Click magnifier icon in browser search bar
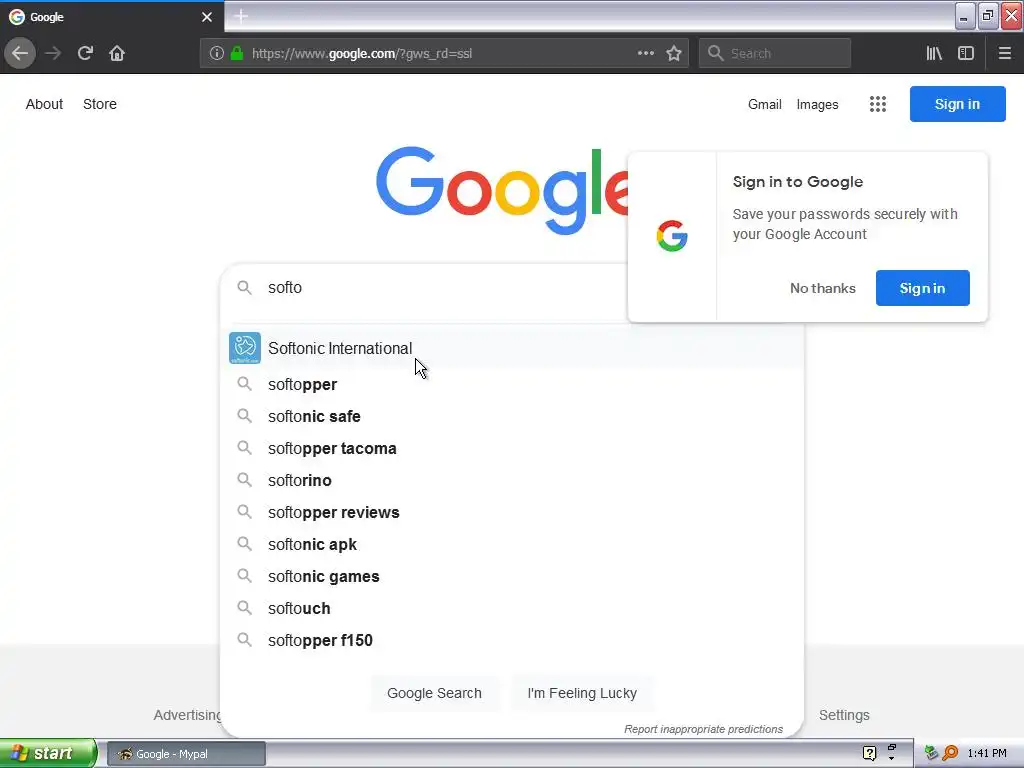Image resolution: width=1024 pixels, height=768 pixels. 716,54
